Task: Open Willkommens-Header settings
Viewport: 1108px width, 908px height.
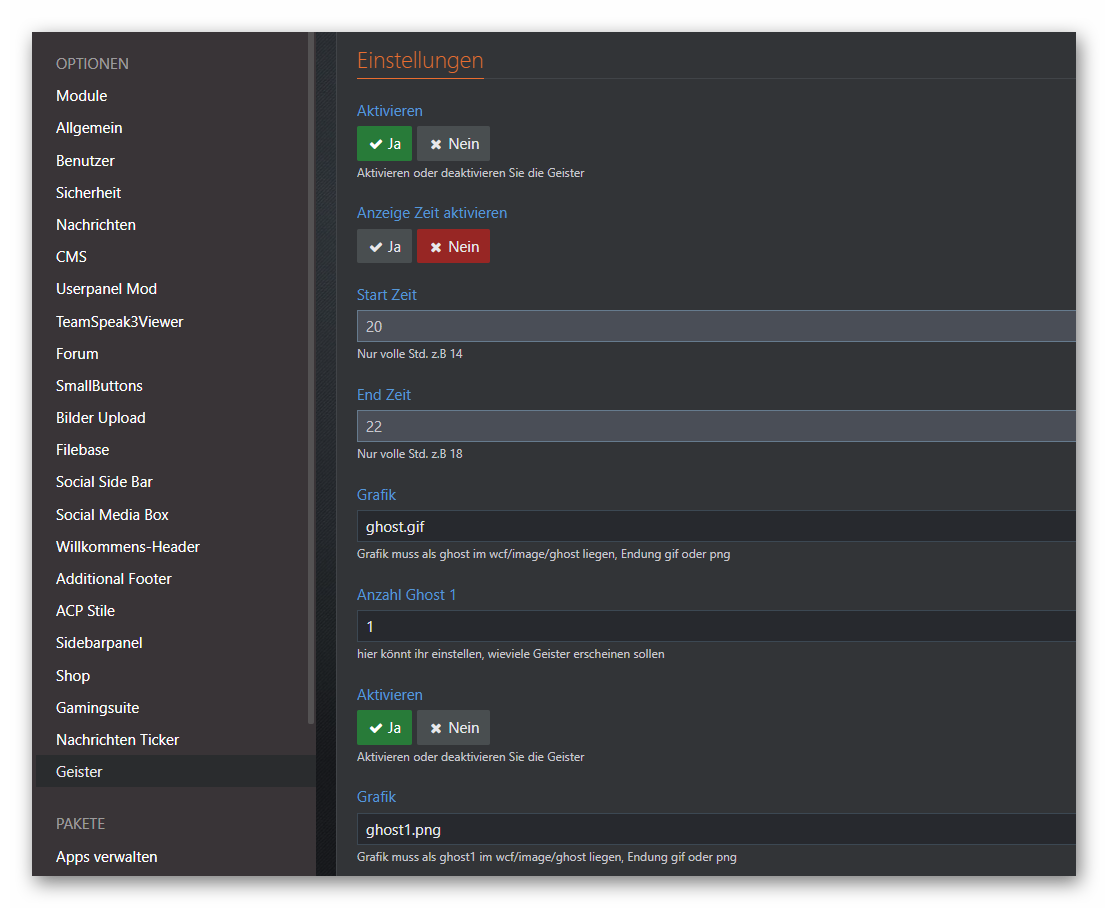Action: click(x=128, y=547)
